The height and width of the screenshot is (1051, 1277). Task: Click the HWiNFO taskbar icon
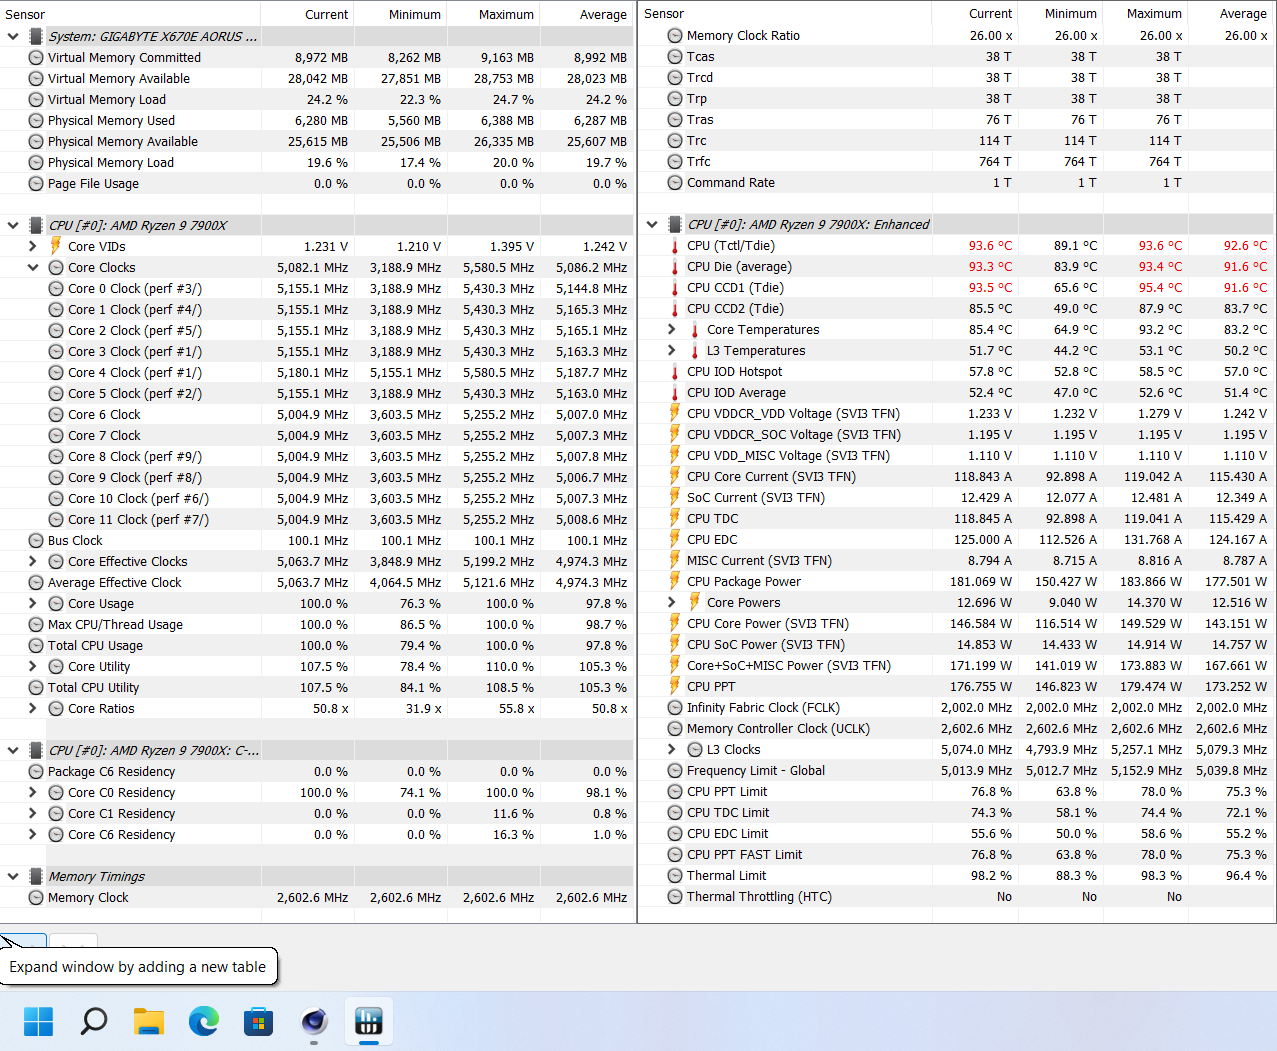(369, 1021)
